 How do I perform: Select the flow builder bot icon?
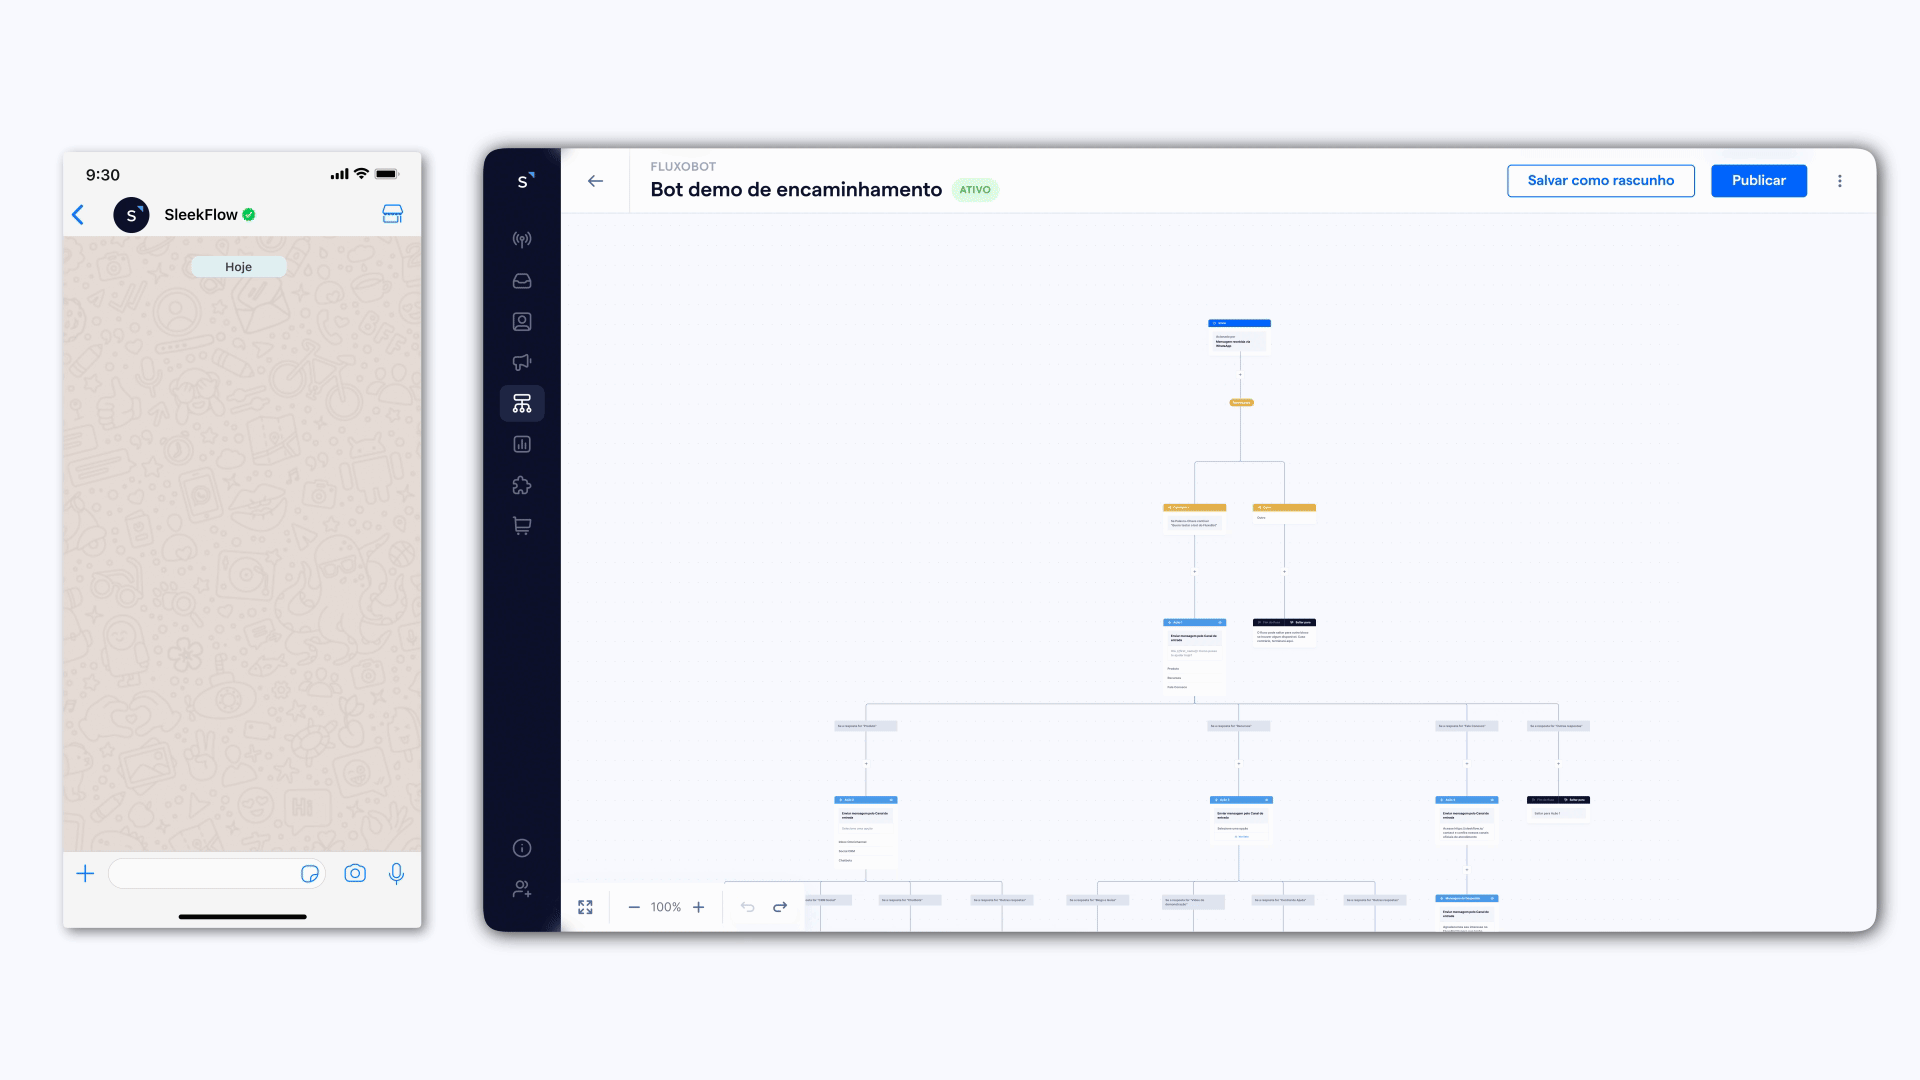point(524,404)
